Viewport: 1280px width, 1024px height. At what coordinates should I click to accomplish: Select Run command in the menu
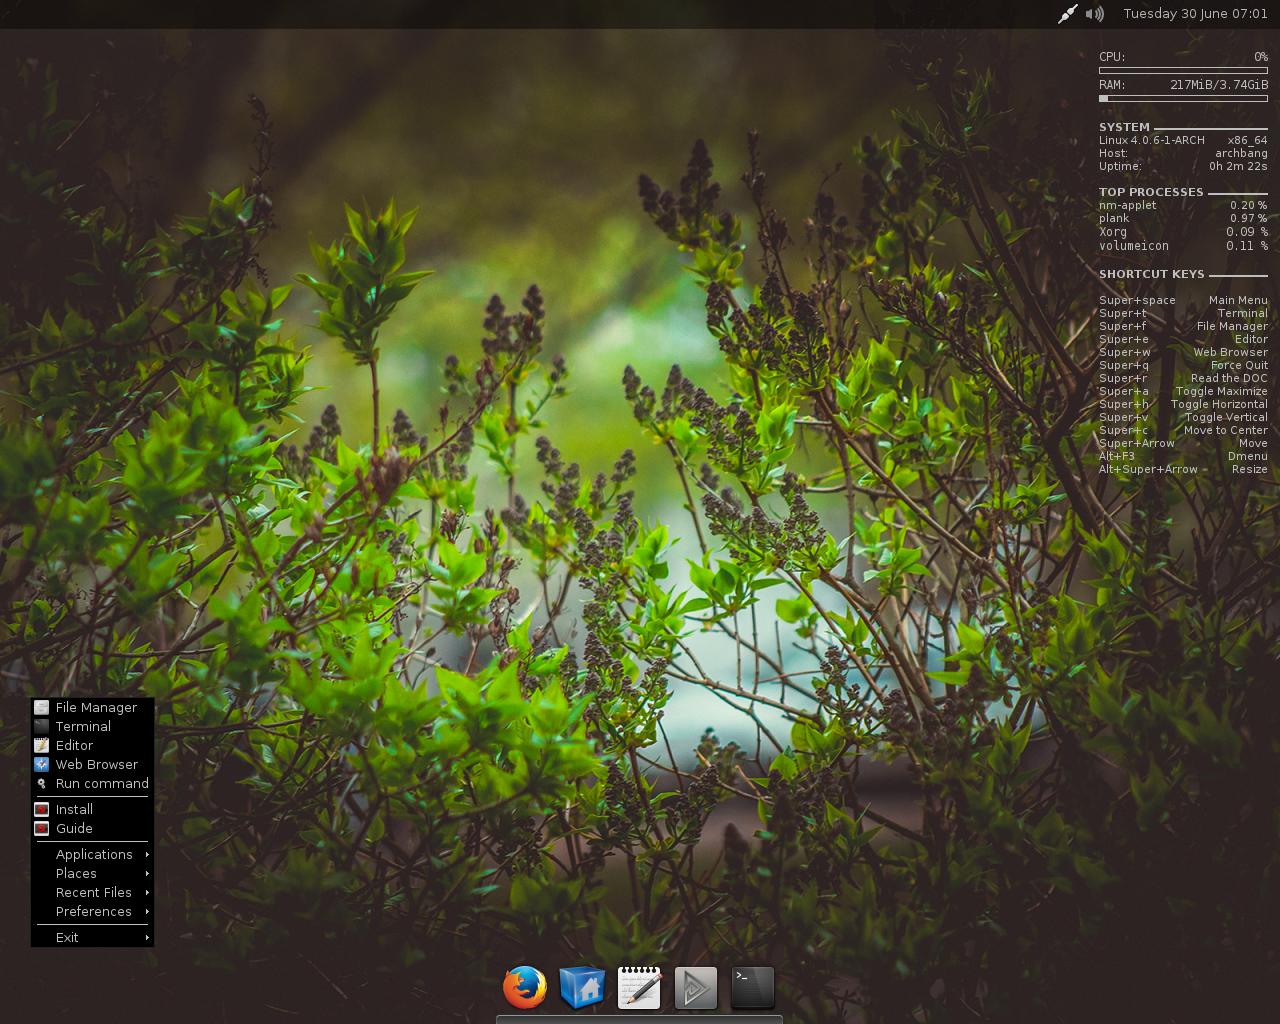pos(92,783)
